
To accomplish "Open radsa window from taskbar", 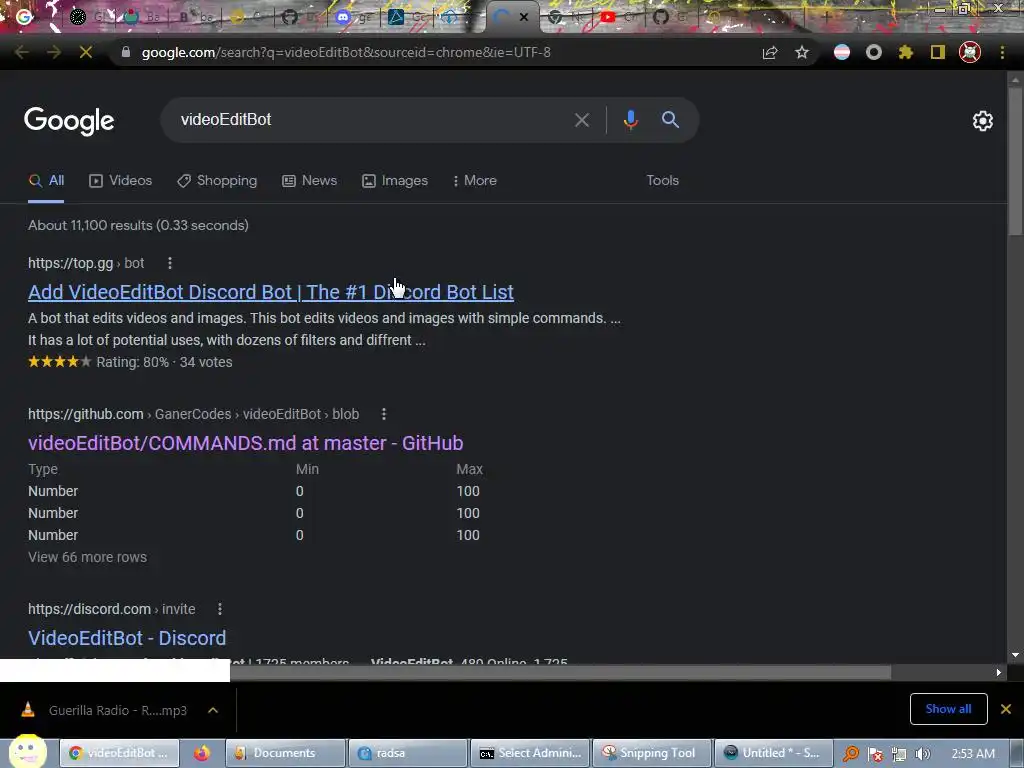I will (x=408, y=753).
